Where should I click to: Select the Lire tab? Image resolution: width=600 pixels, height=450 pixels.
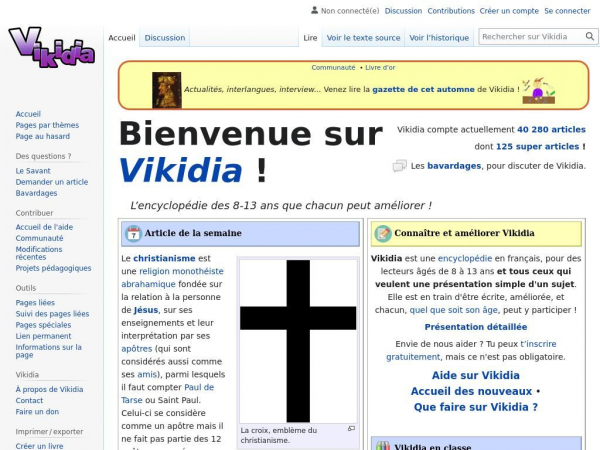click(x=310, y=38)
